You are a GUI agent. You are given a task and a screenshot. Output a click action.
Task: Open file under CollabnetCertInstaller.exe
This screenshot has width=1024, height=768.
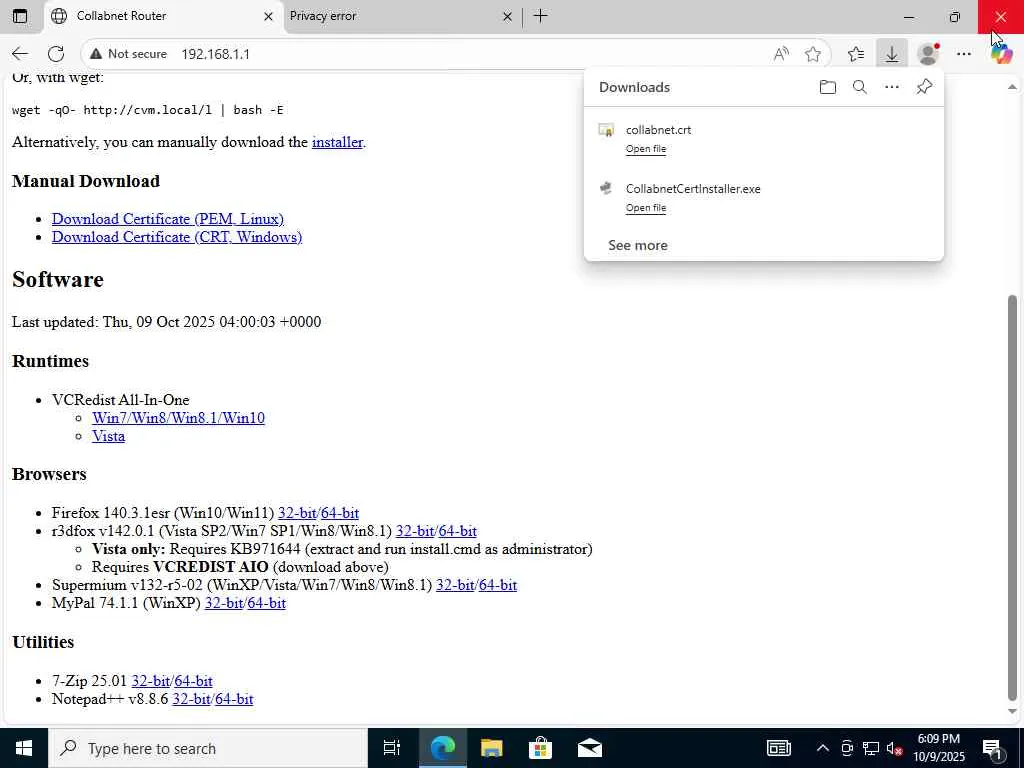(x=646, y=208)
